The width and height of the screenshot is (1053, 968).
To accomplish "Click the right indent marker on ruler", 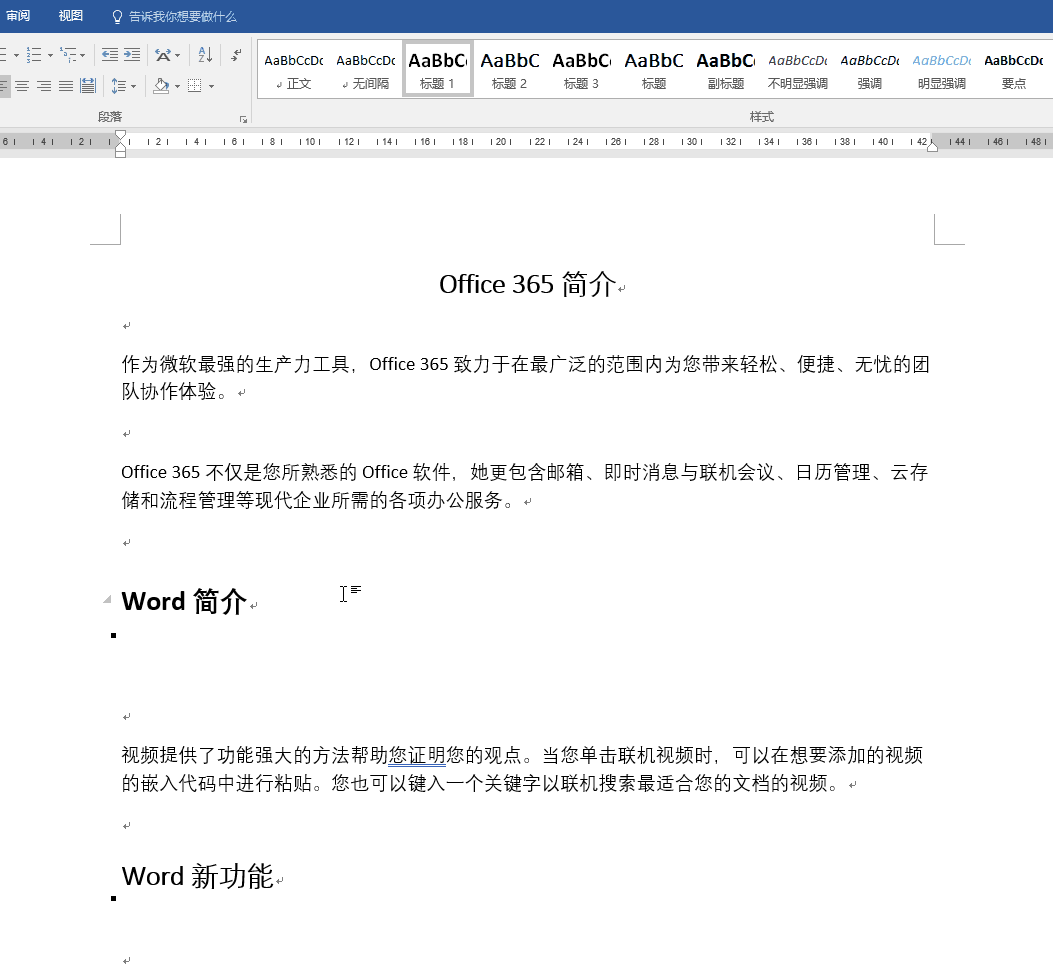I will pos(932,146).
